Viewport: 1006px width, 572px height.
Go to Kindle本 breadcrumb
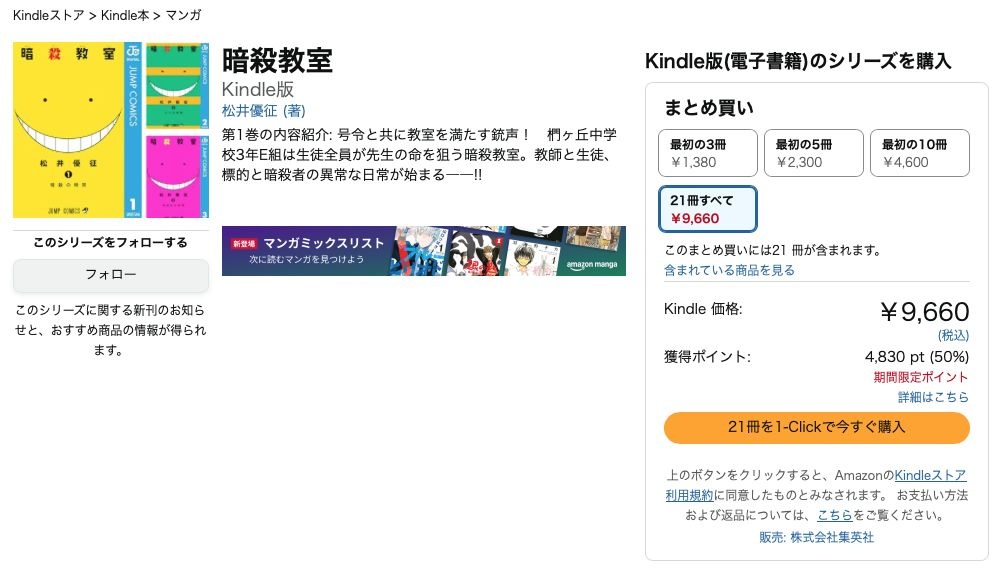(124, 15)
